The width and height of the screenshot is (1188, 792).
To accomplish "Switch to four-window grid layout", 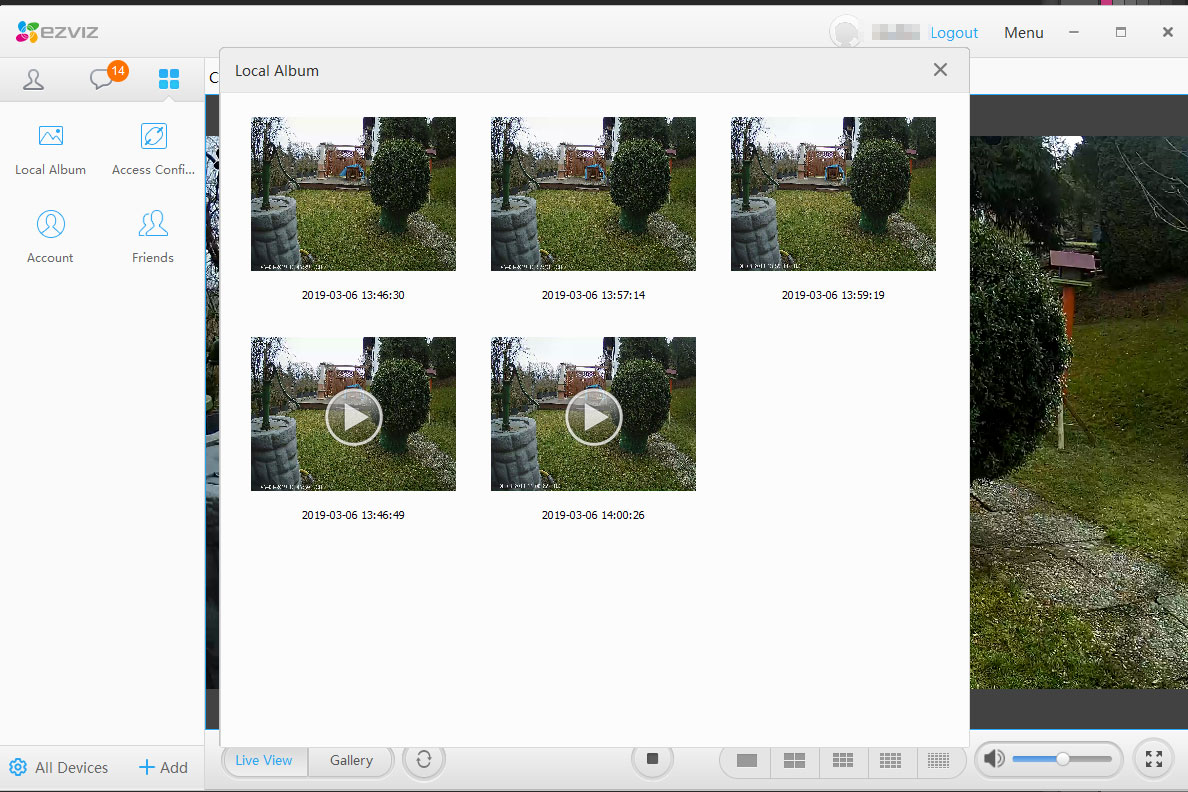I will (x=794, y=761).
